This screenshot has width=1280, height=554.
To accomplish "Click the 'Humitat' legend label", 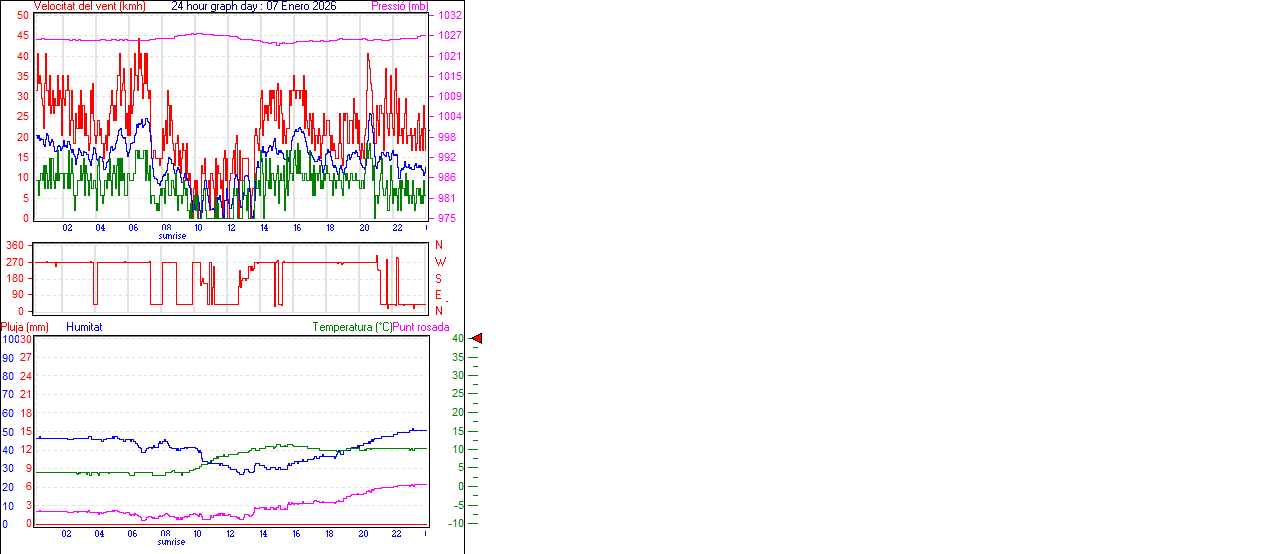I will tap(84, 327).
